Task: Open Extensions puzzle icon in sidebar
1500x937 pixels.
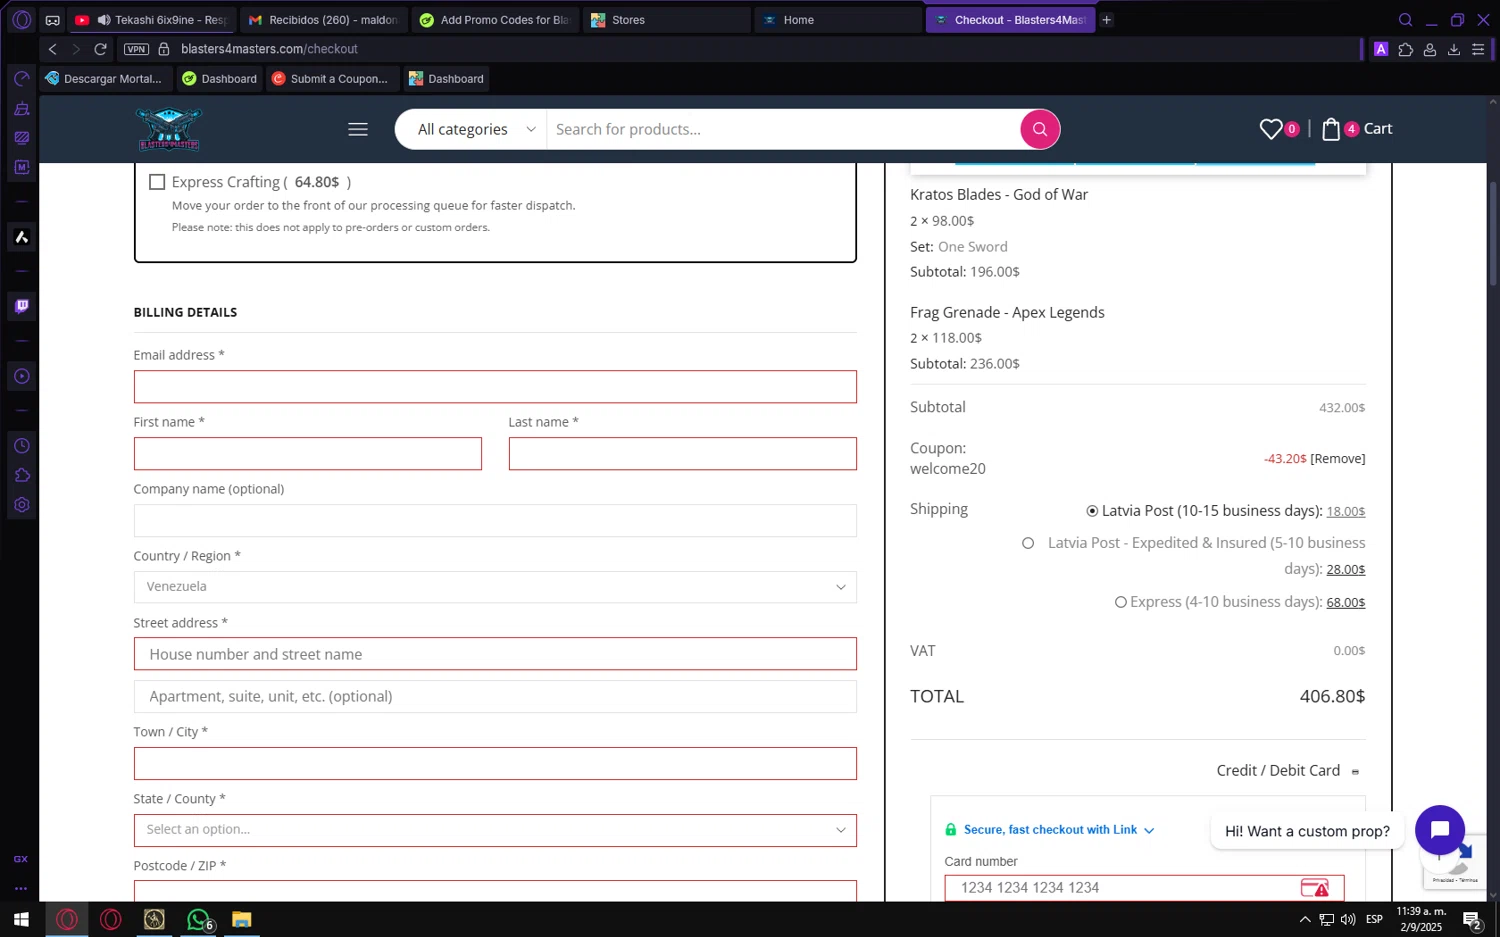Action: point(21,475)
